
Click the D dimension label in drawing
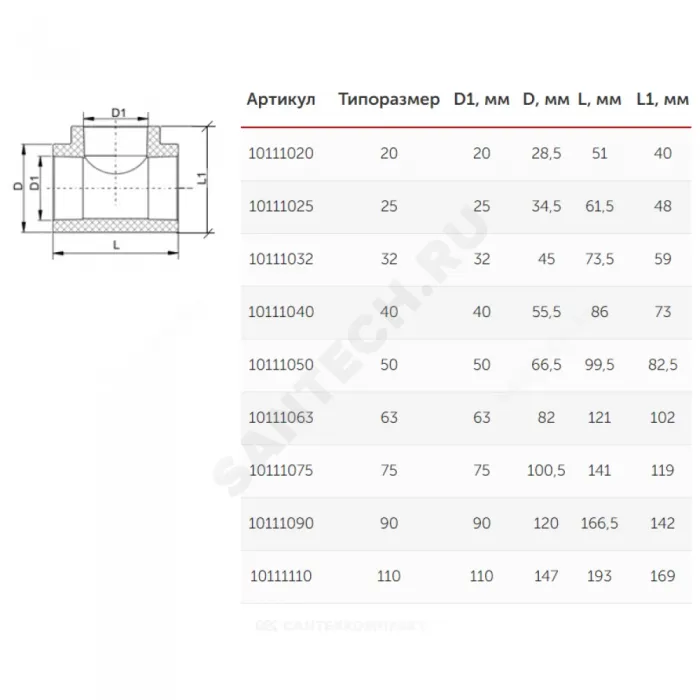18,186
